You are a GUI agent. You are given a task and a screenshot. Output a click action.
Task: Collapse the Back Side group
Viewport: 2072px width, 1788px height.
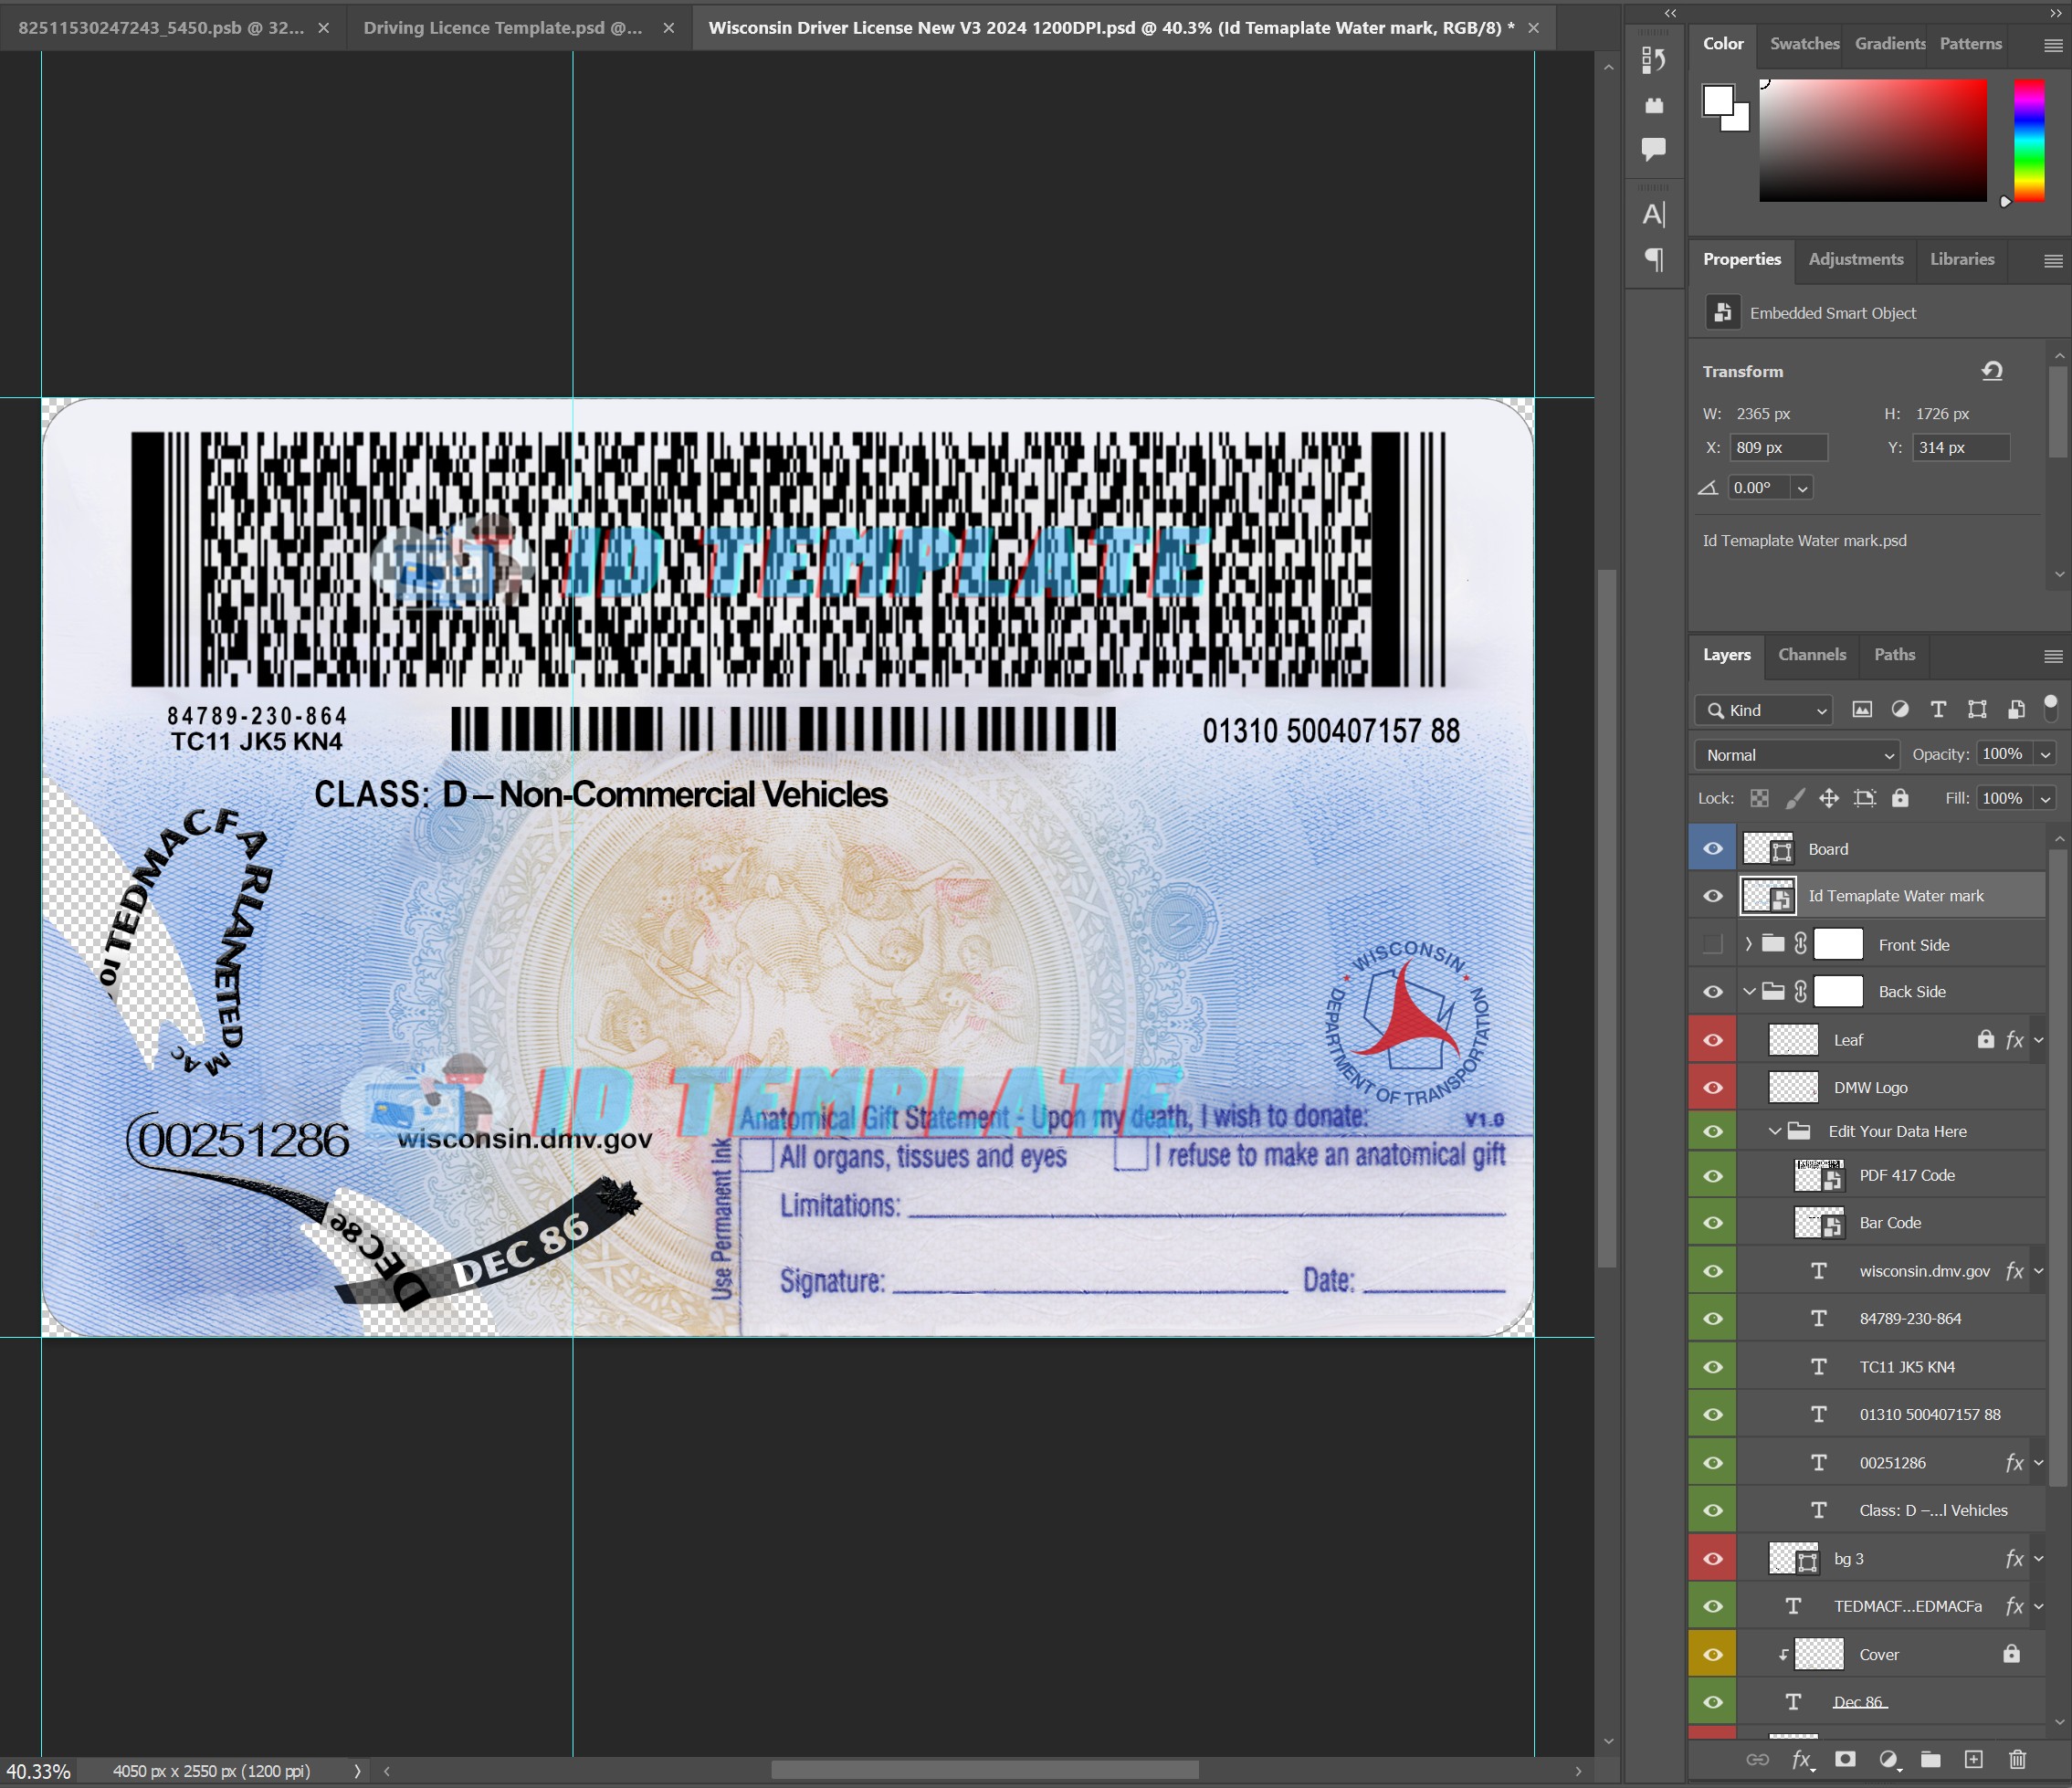click(x=1748, y=992)
